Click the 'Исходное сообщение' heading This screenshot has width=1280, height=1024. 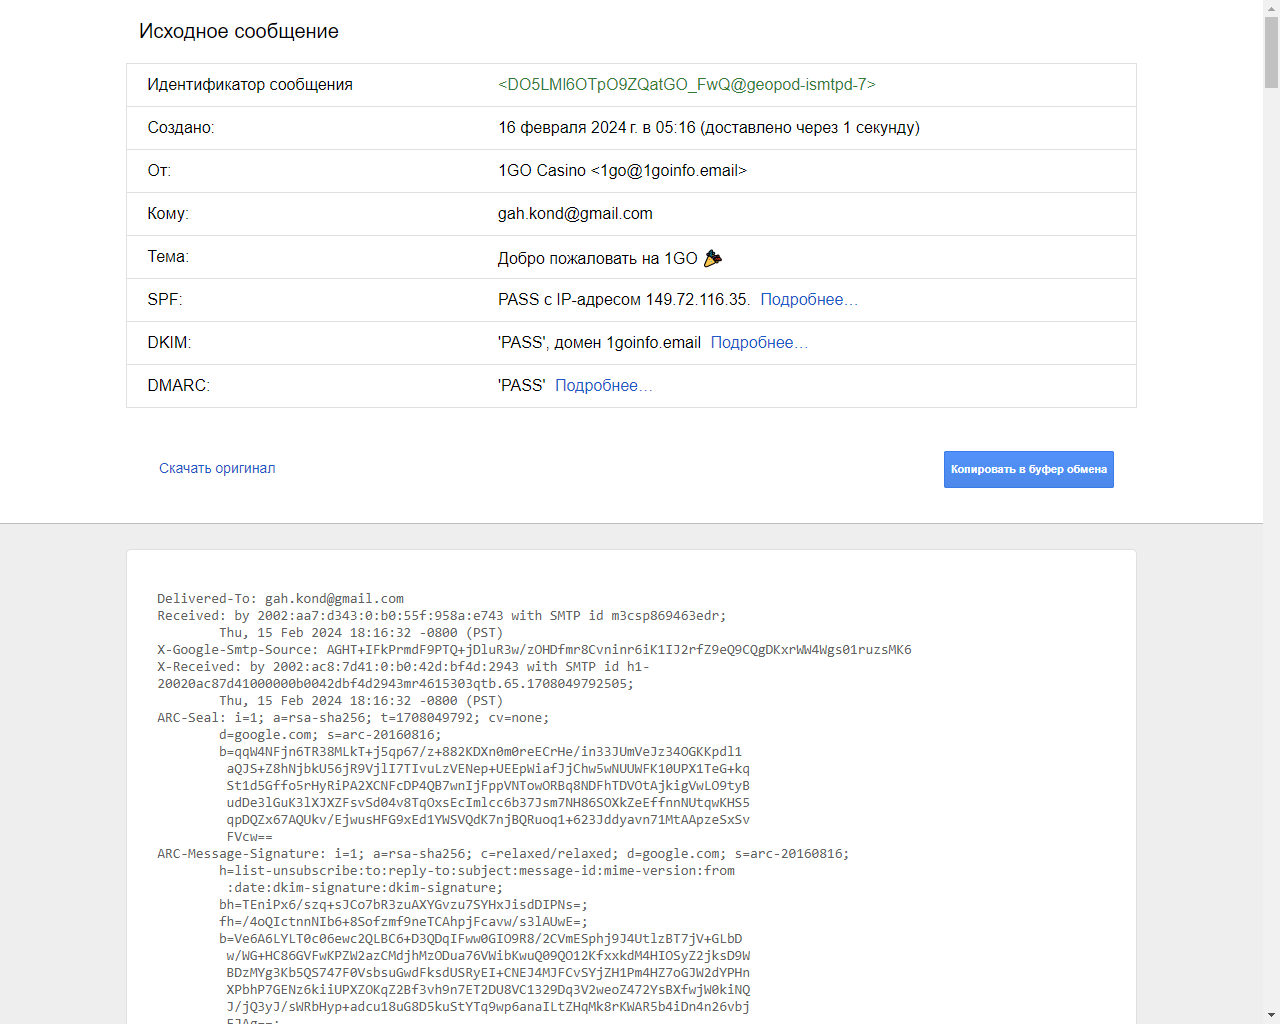239,31
